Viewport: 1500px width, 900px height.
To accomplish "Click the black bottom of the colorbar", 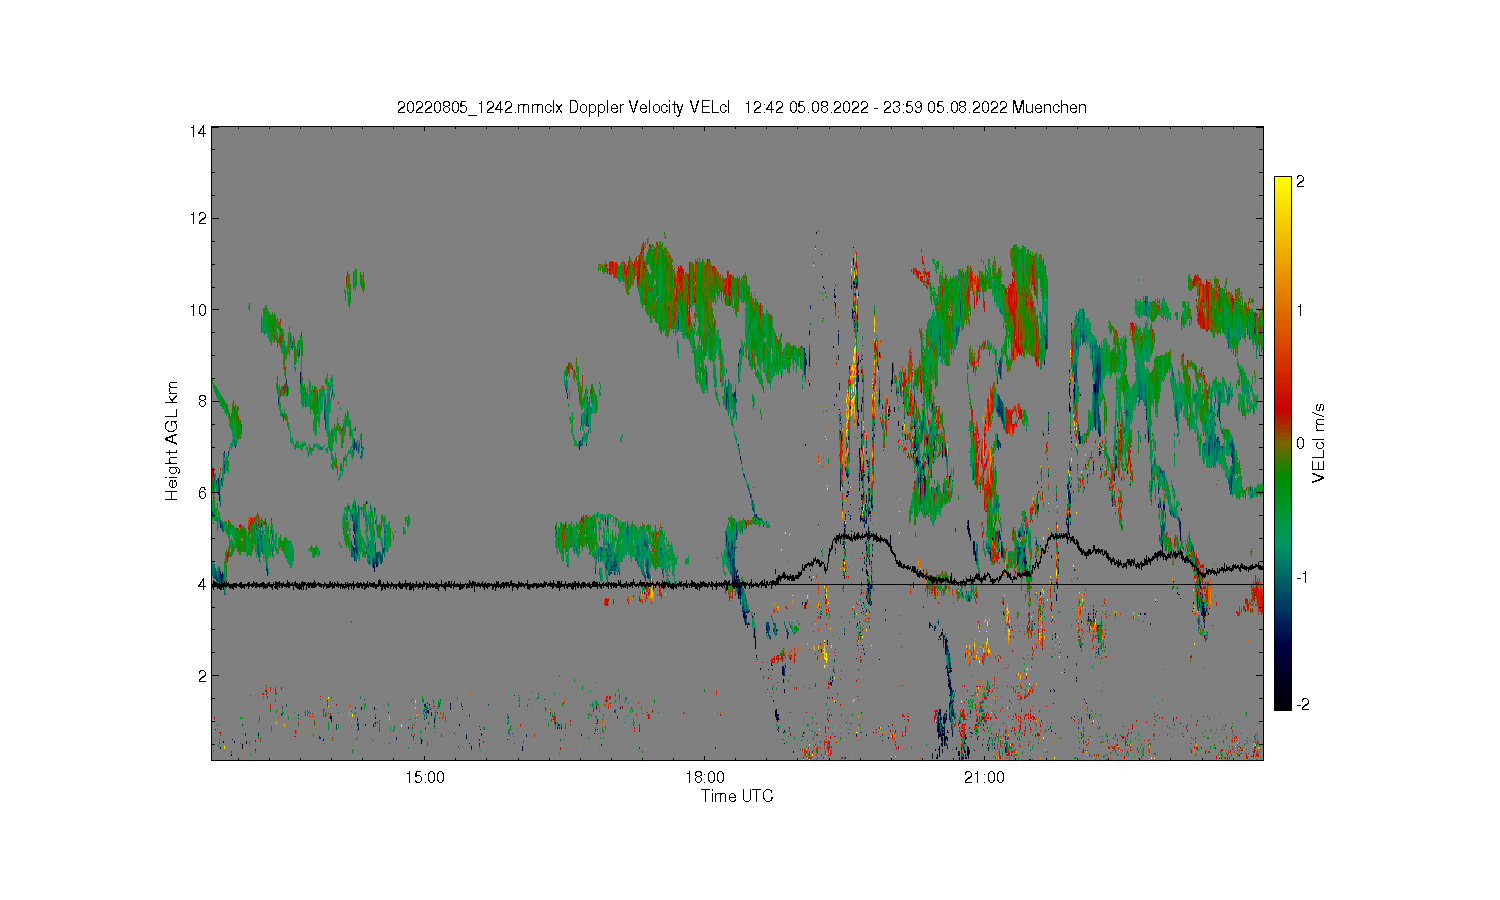I will pyautogui.click(x=1282, y=700).
